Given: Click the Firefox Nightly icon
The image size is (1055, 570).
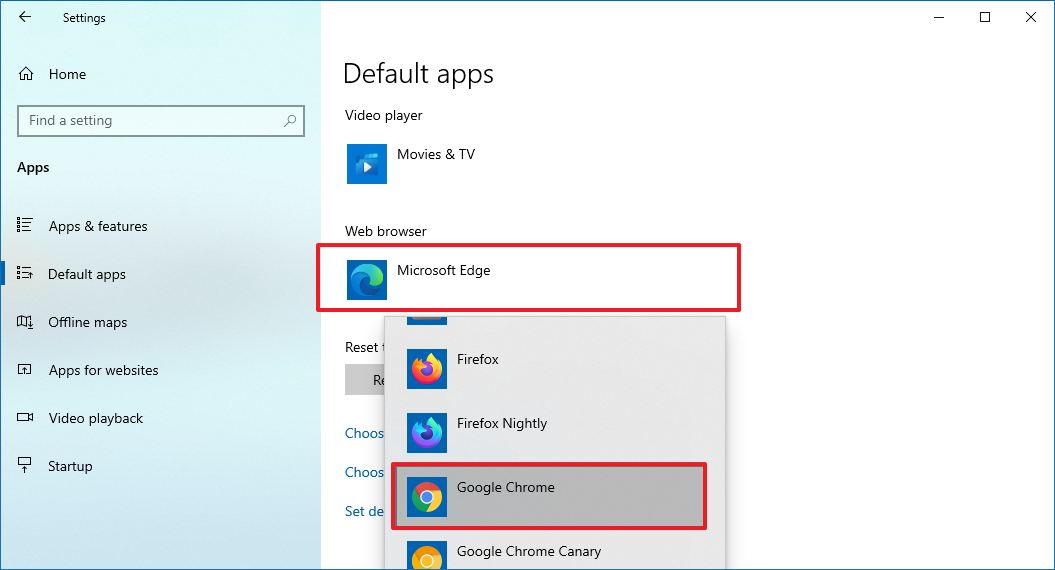Looking at the screenshot, I should pos(427,433).
